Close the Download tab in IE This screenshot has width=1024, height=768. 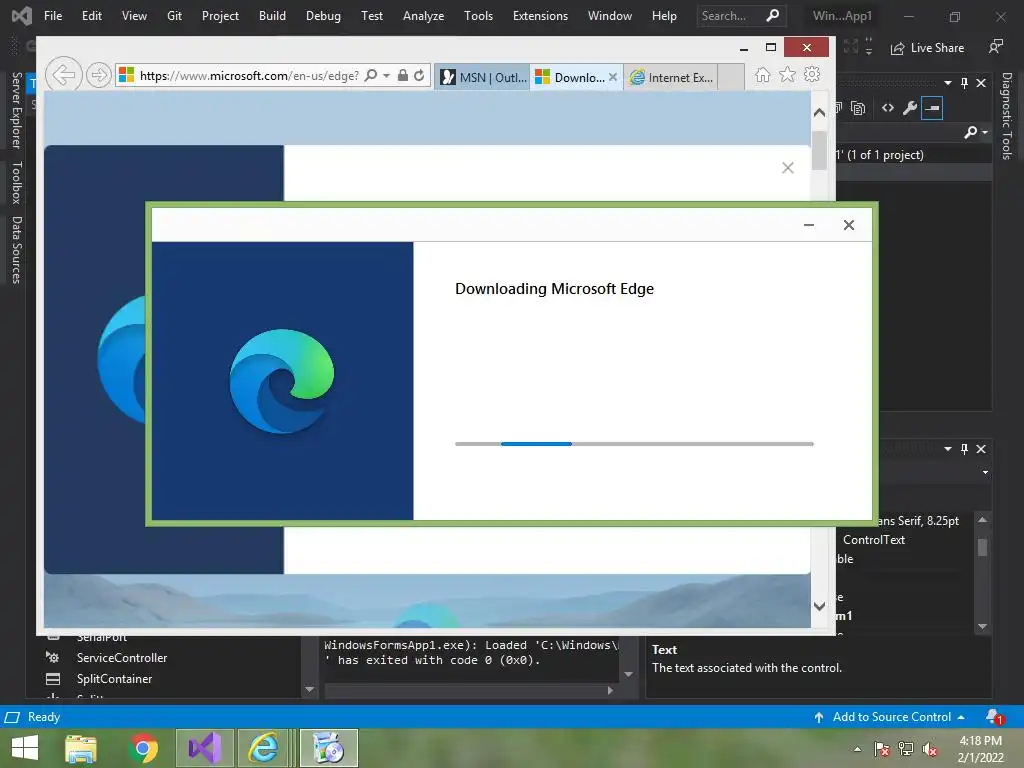[x=613, y=77]
